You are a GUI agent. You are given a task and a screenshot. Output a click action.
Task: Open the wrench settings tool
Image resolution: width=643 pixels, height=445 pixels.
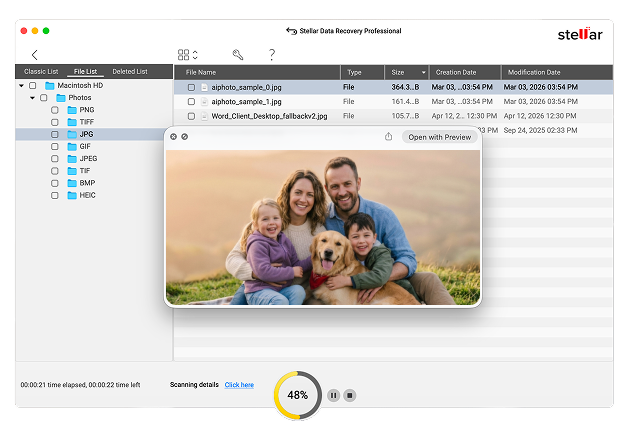click(238, 55)
